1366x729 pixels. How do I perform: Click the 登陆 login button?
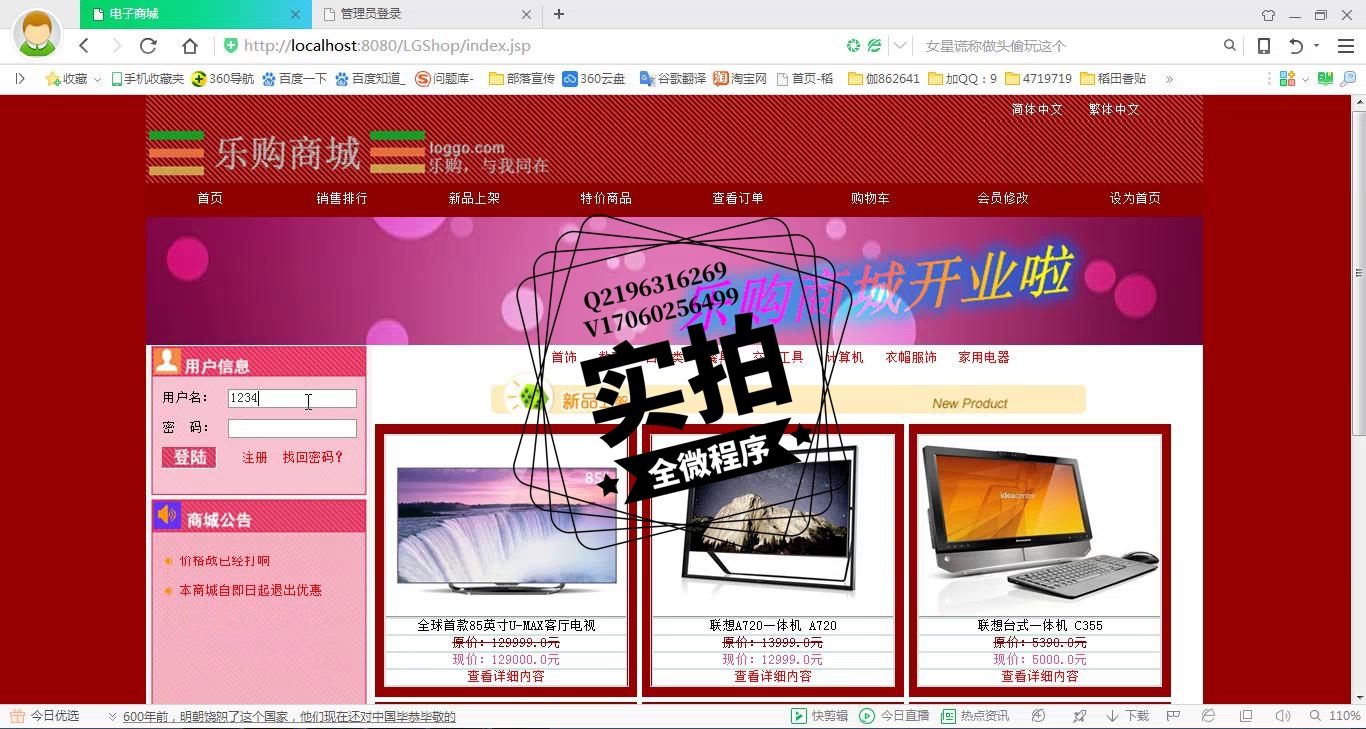(189, 457)
